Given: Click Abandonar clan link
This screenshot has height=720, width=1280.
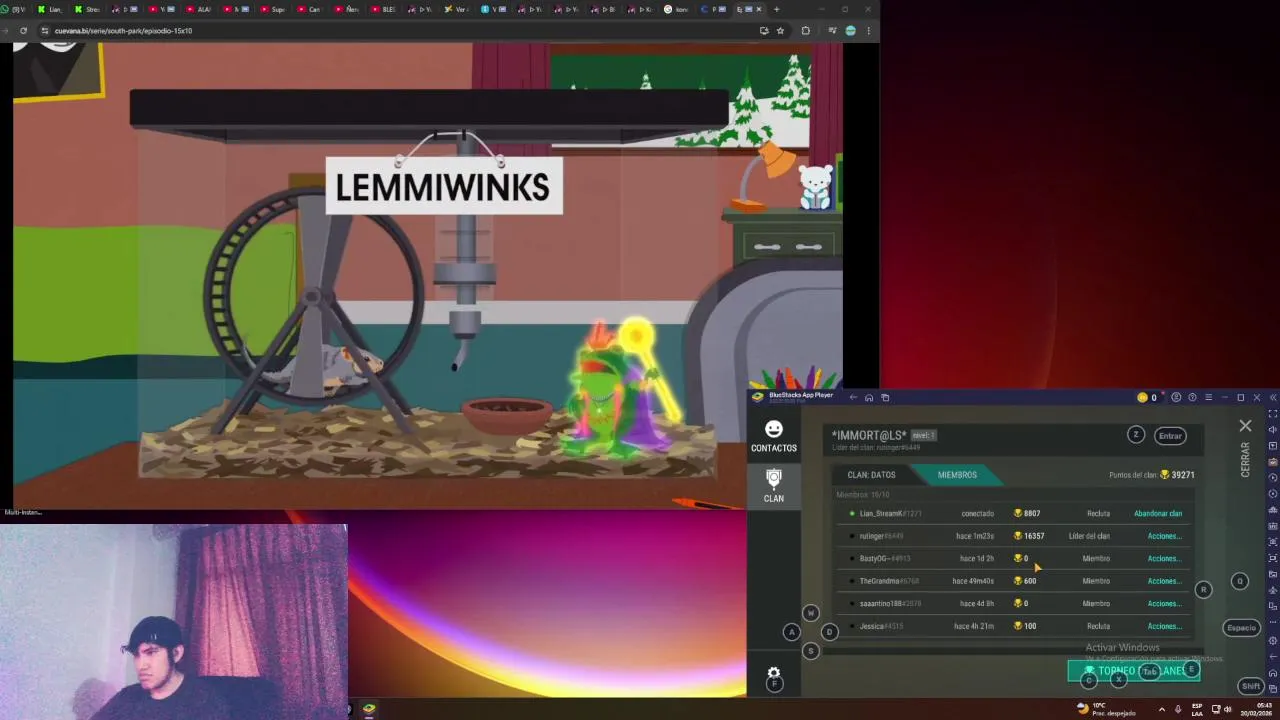Looking at the screenshot, I should click(1158, 514).
